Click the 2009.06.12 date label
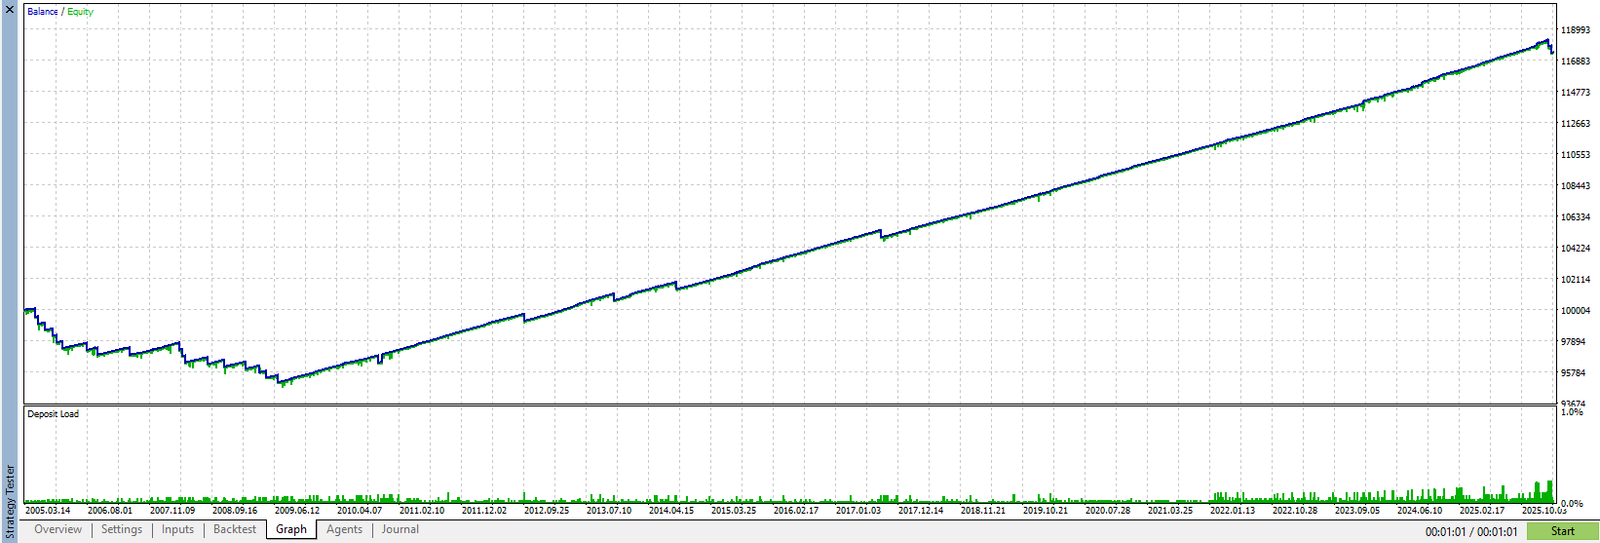 click(297, 511)
